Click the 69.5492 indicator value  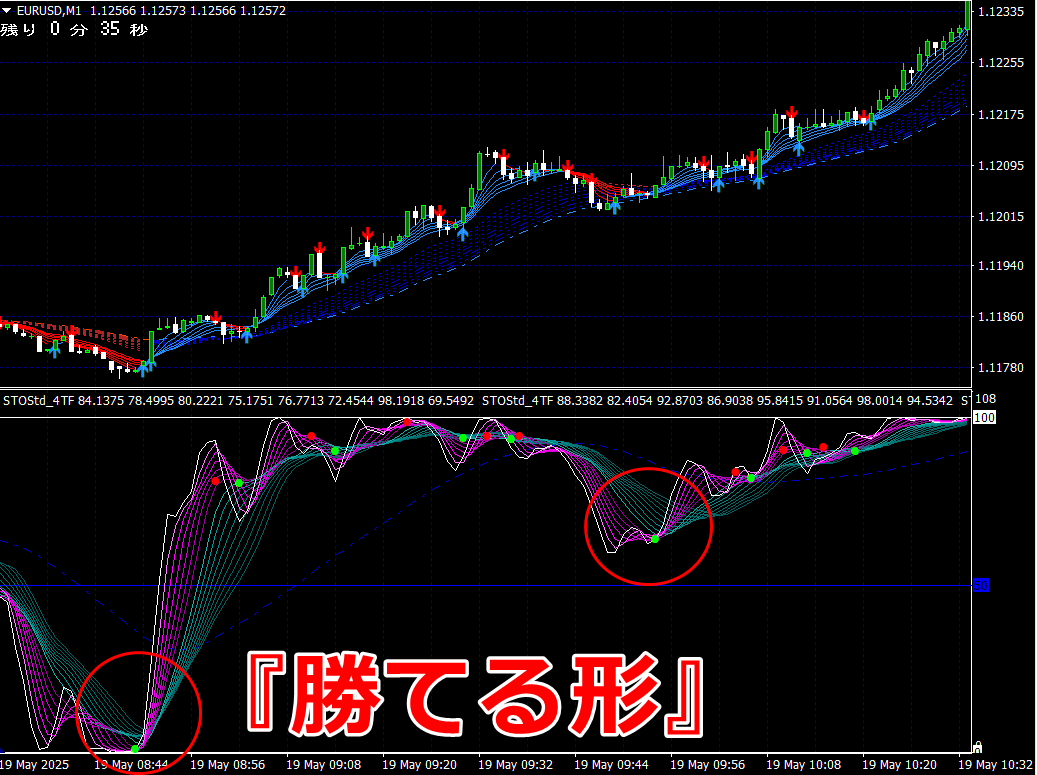451,401
